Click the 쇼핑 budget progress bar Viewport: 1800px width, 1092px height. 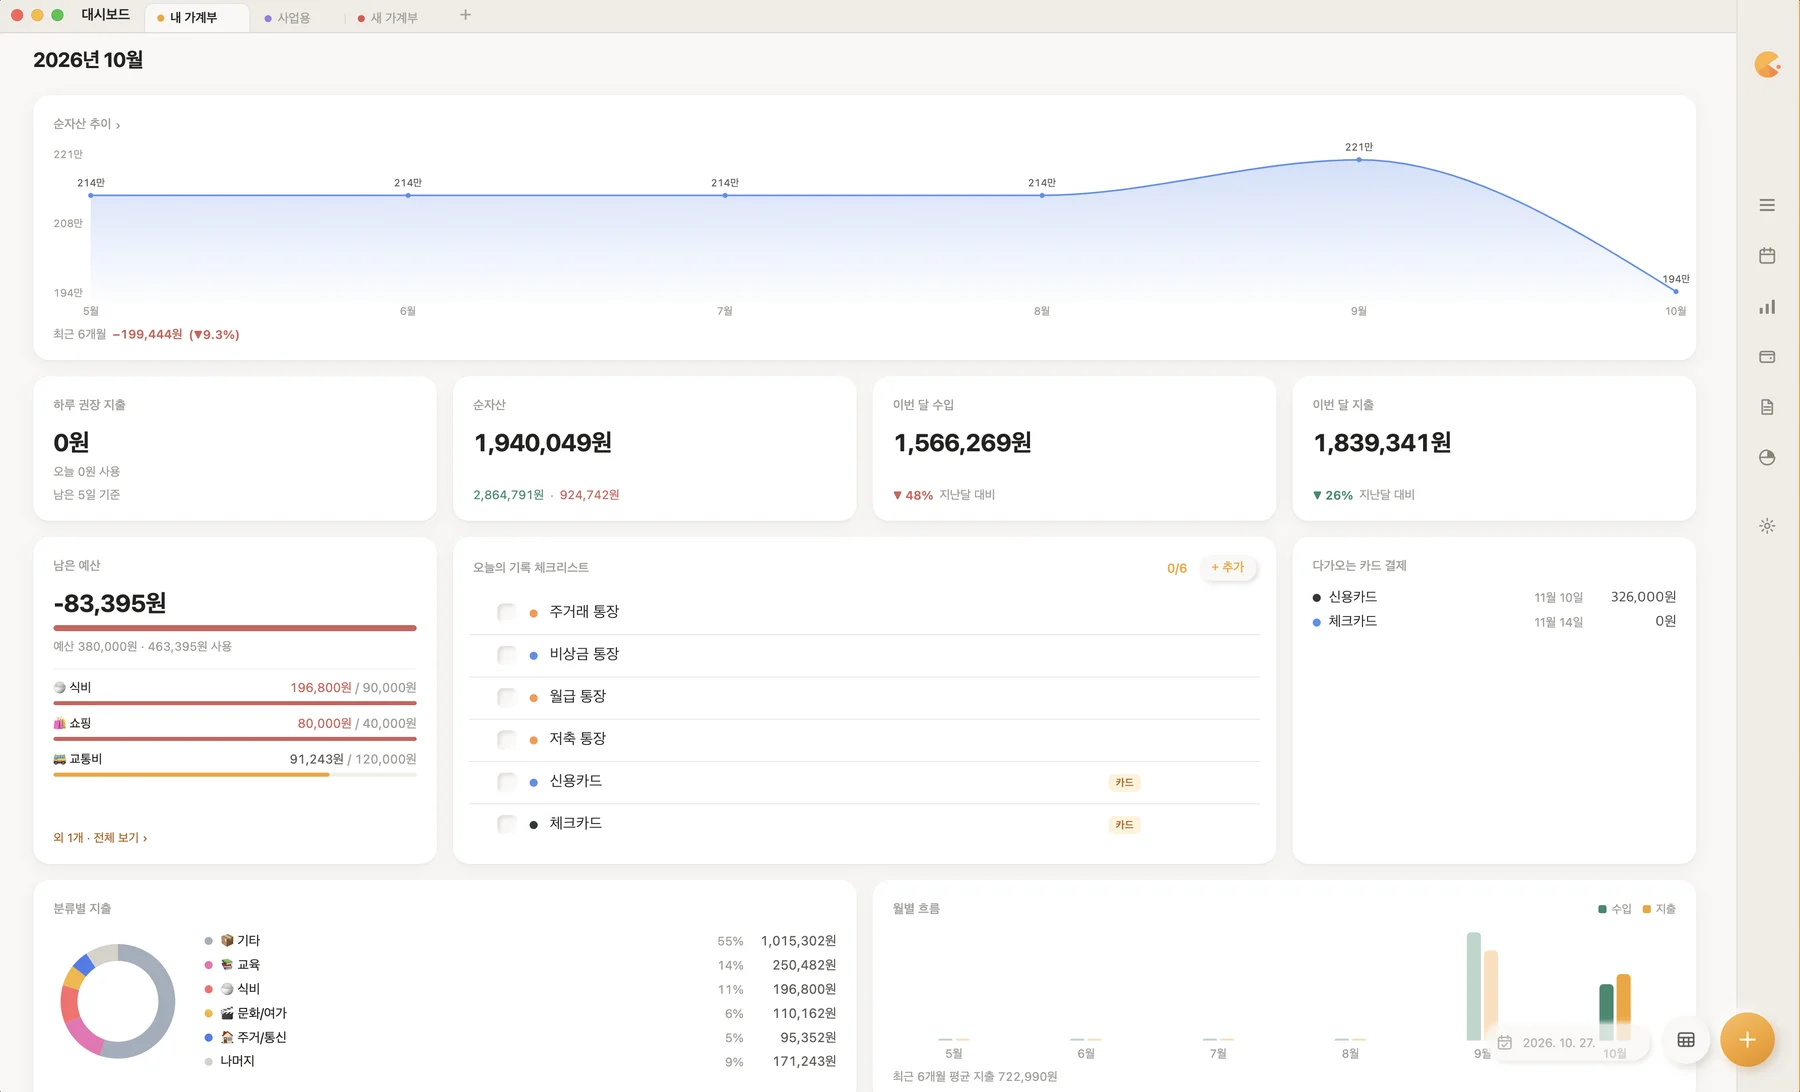point(235,739)
